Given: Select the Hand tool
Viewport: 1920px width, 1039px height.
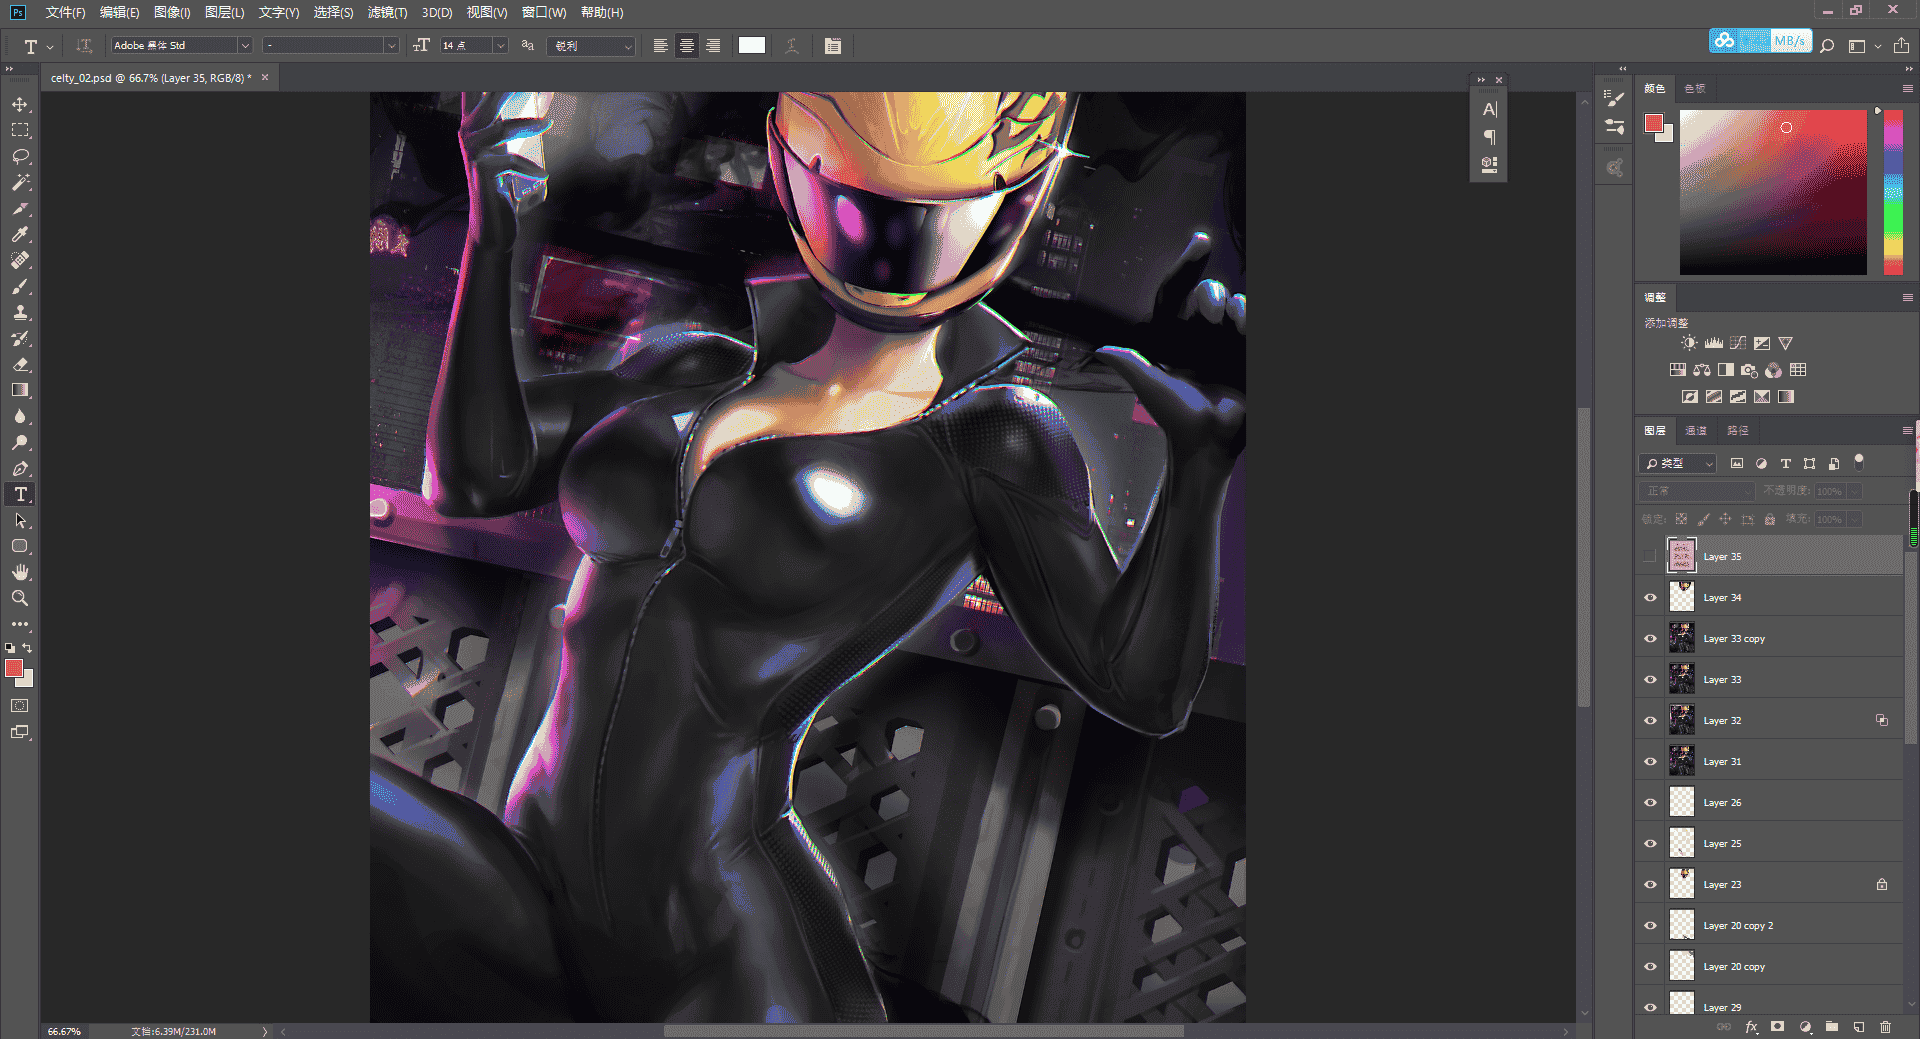Looking at the screenshot, I should 20,572.
